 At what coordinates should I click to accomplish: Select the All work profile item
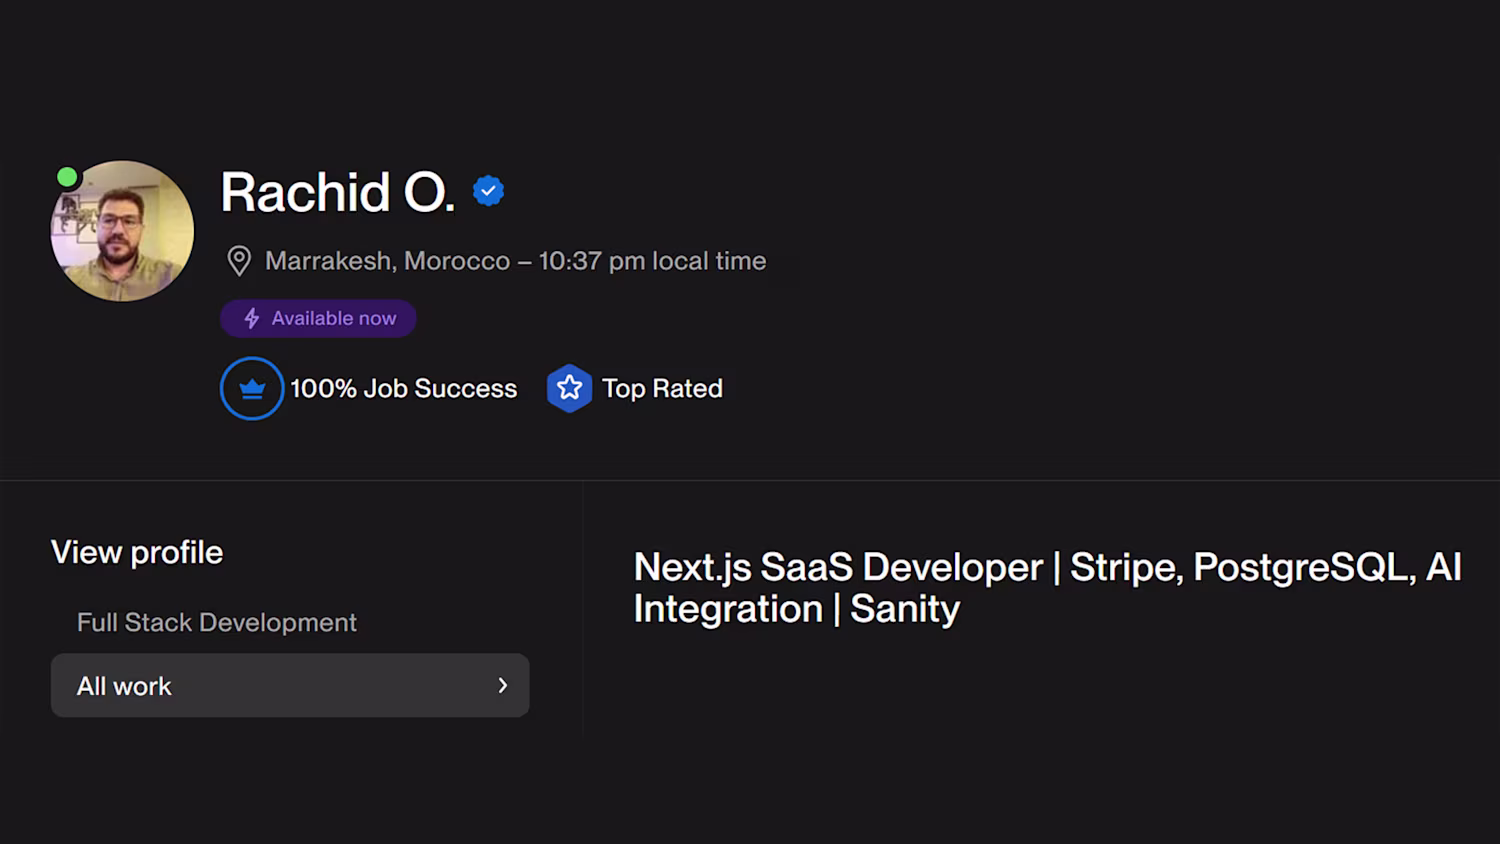point(124,686)
